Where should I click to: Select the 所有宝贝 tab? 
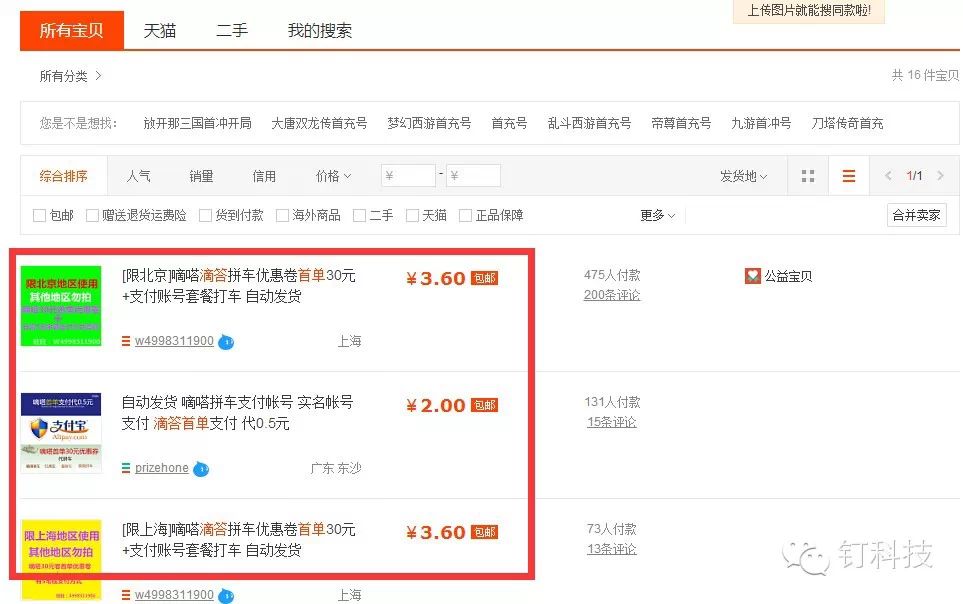click(x=72, y=30)
